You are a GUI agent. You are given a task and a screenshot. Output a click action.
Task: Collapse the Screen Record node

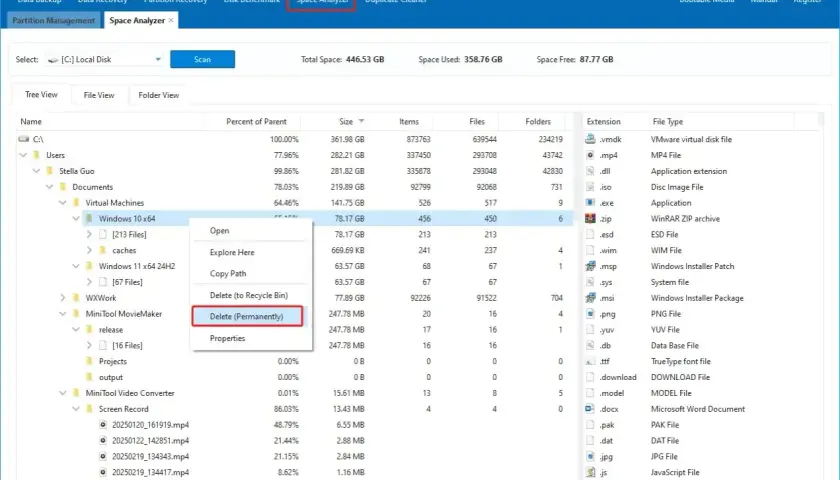click(x=76, y=409)
